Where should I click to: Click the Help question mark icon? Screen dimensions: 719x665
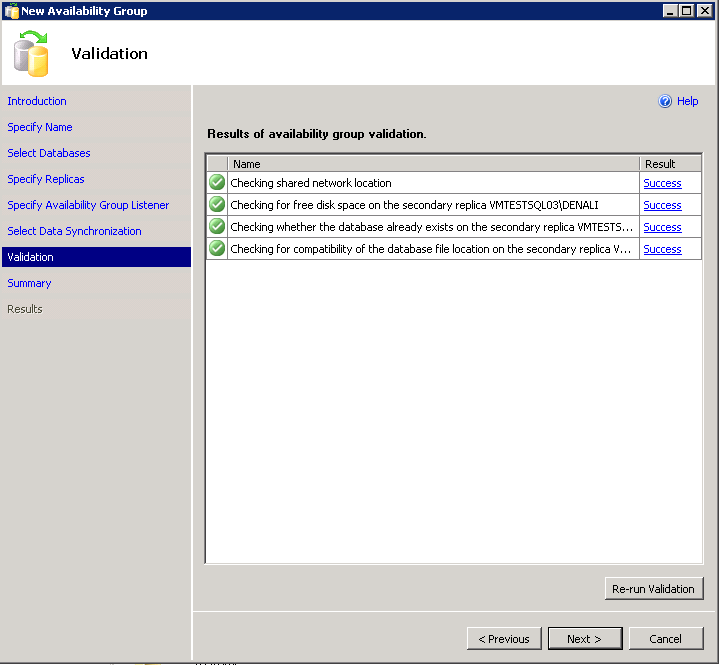click(x=665, y=101)
